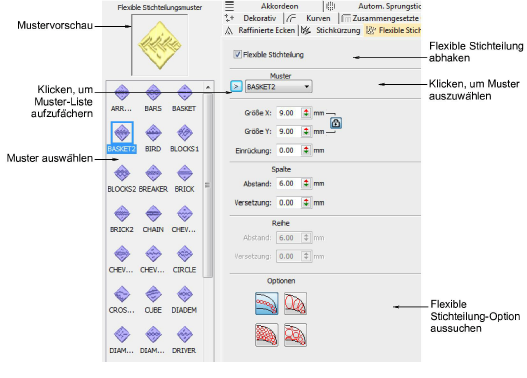Select the DIADEM pattern icon

185,294
